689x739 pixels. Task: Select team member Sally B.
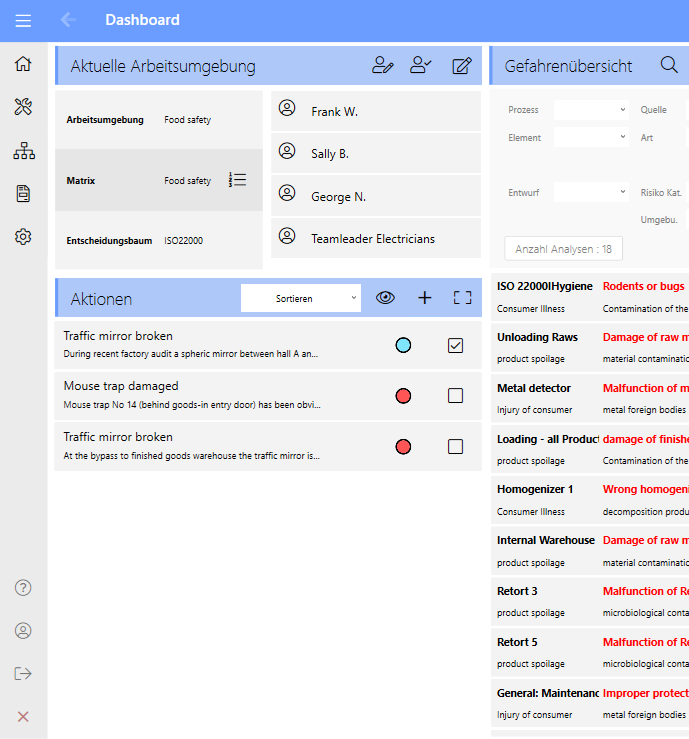point(376,154)
